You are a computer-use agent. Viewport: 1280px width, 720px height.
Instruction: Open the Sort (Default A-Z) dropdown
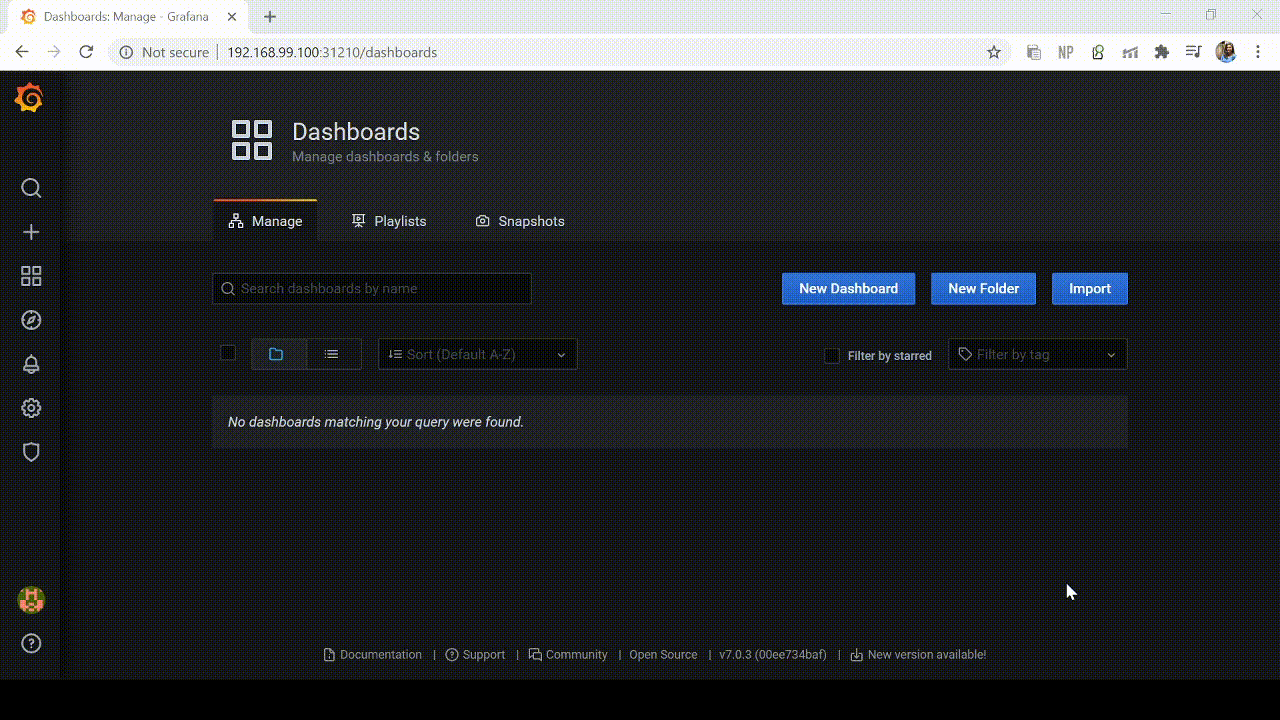478,354
